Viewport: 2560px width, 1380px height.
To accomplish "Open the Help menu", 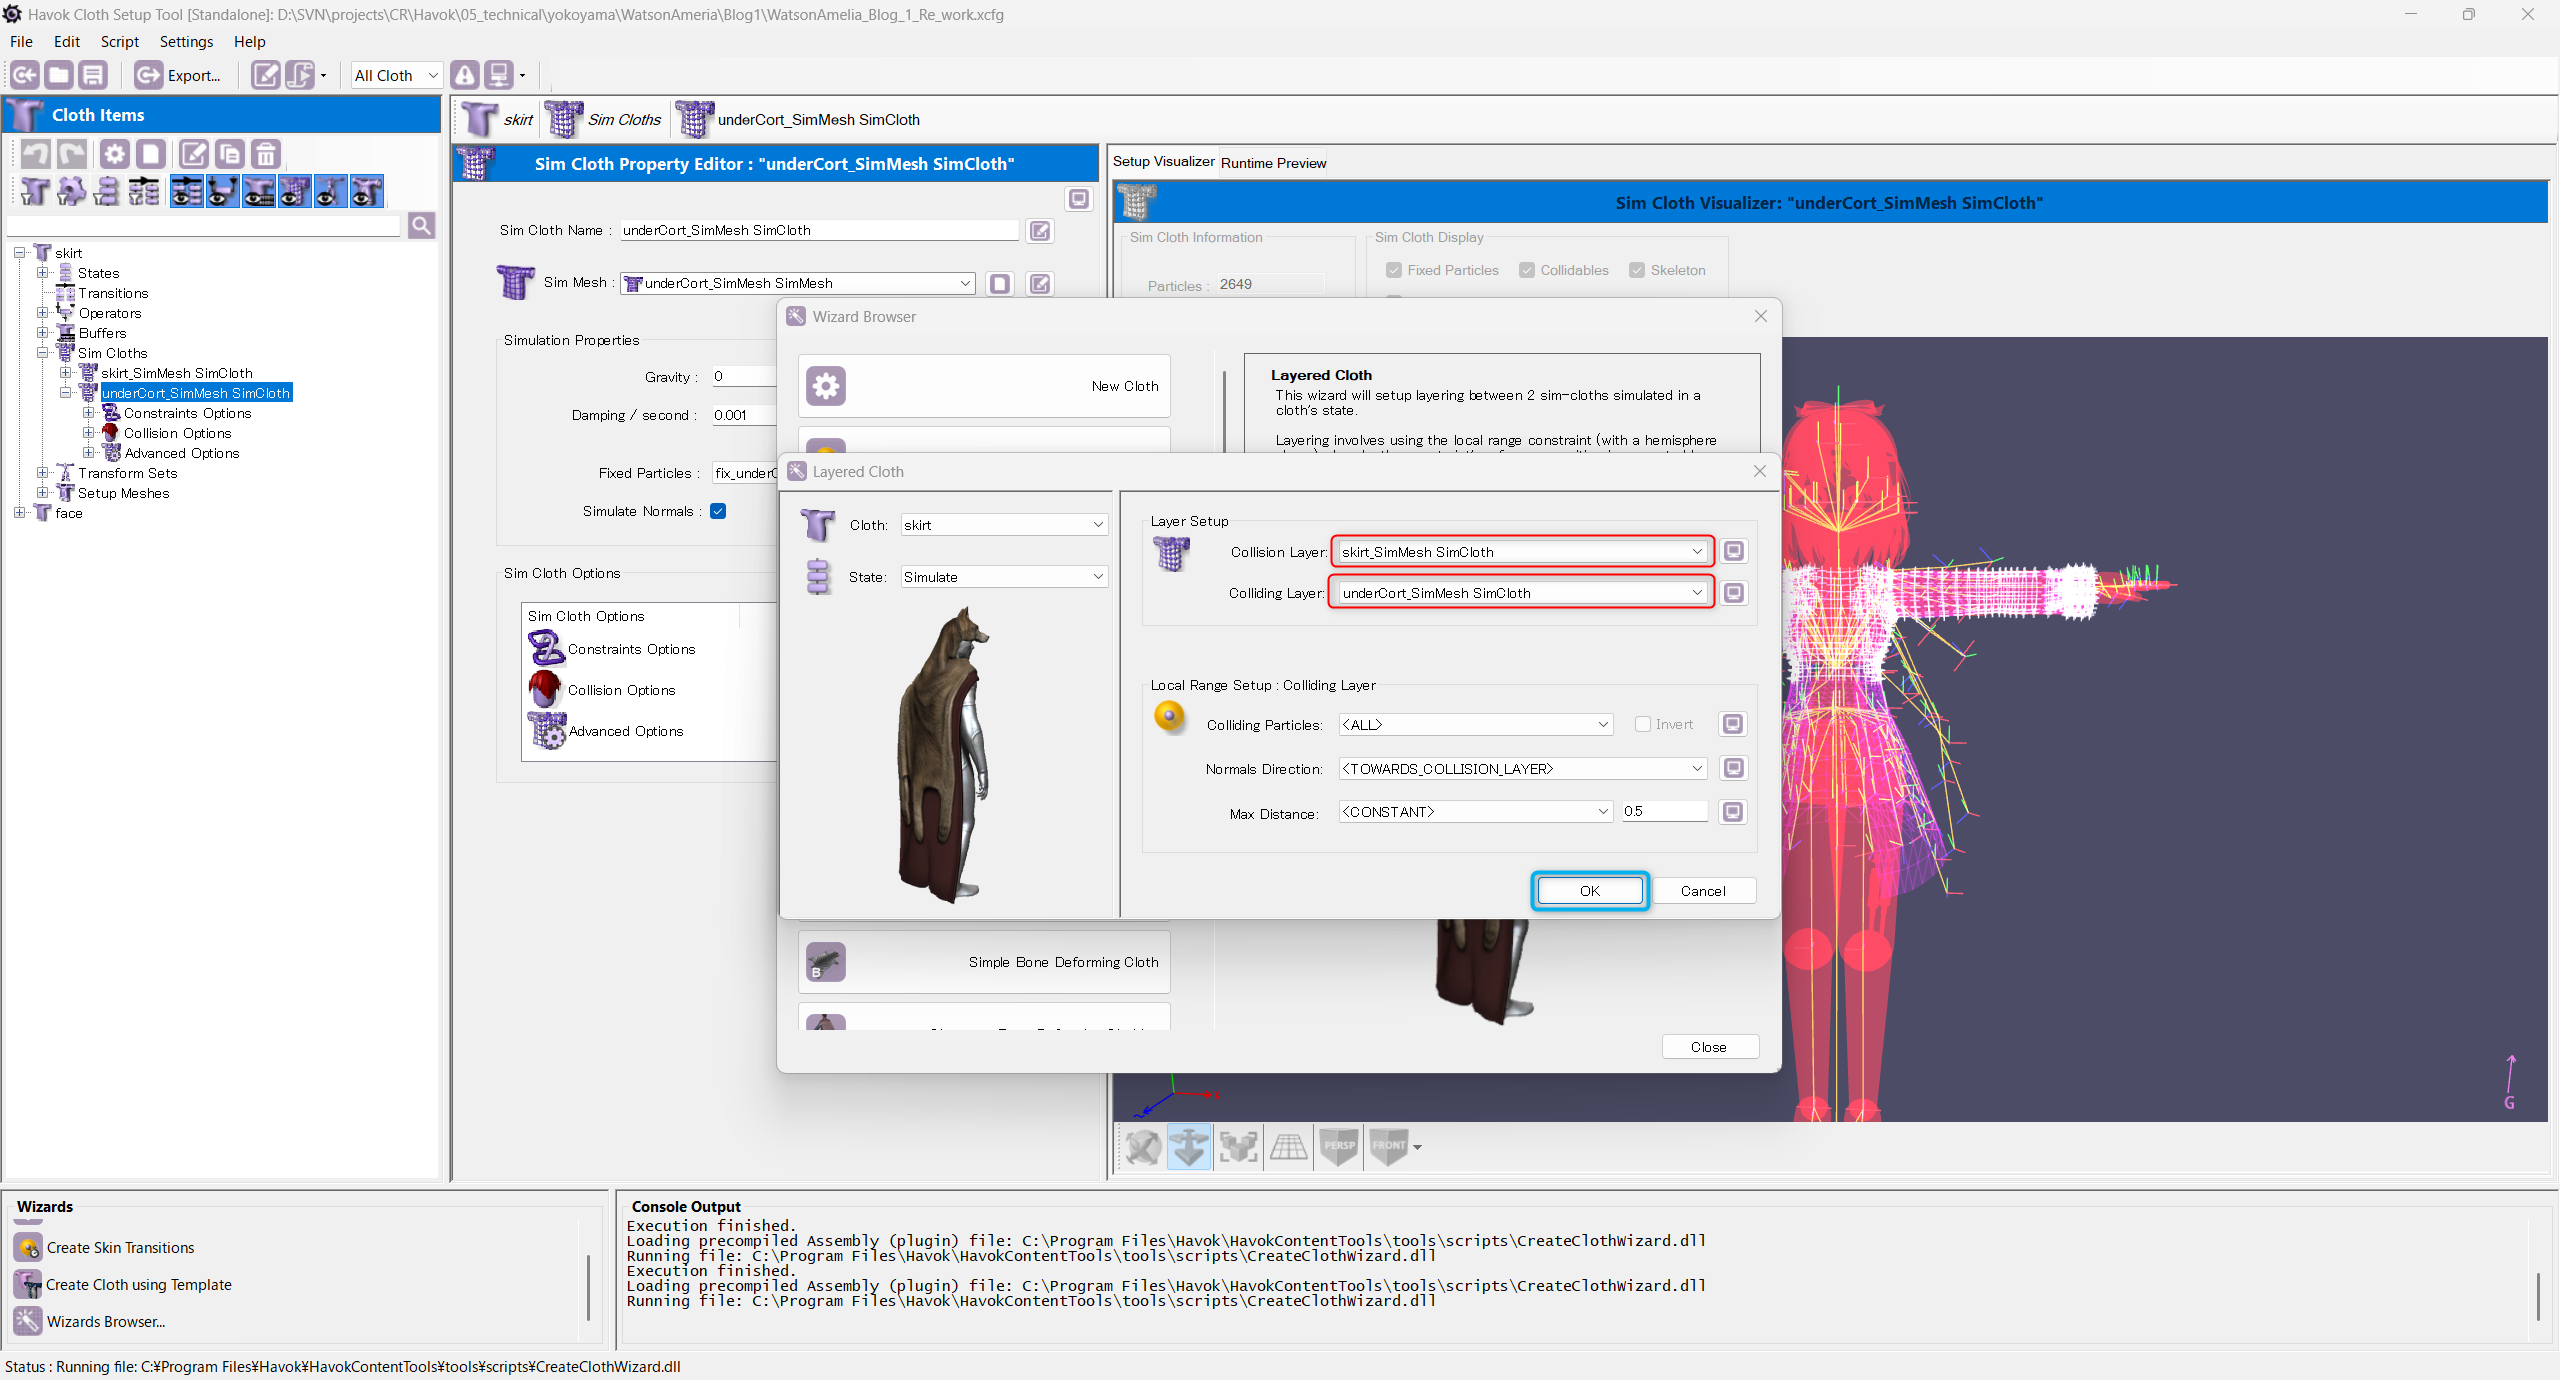I will (250, 42).
